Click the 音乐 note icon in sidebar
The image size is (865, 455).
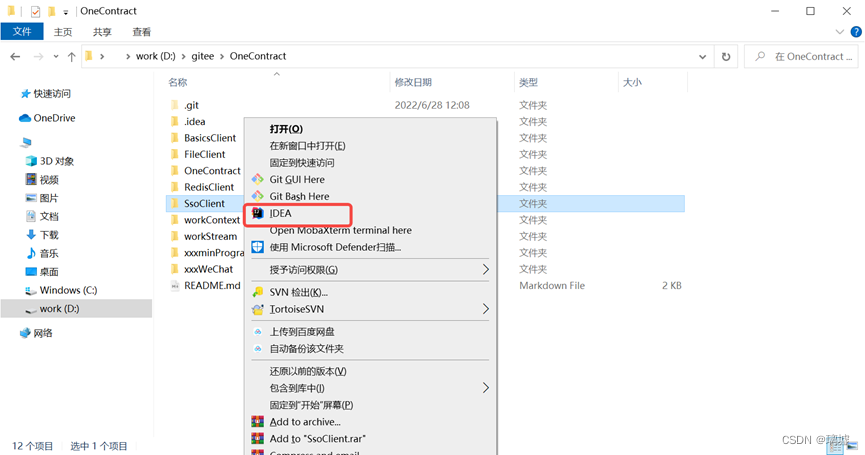click(x=31, y=253)
